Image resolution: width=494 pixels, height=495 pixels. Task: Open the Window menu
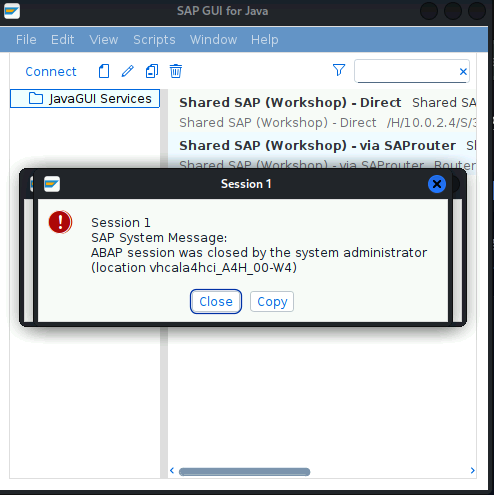[213, 40]
